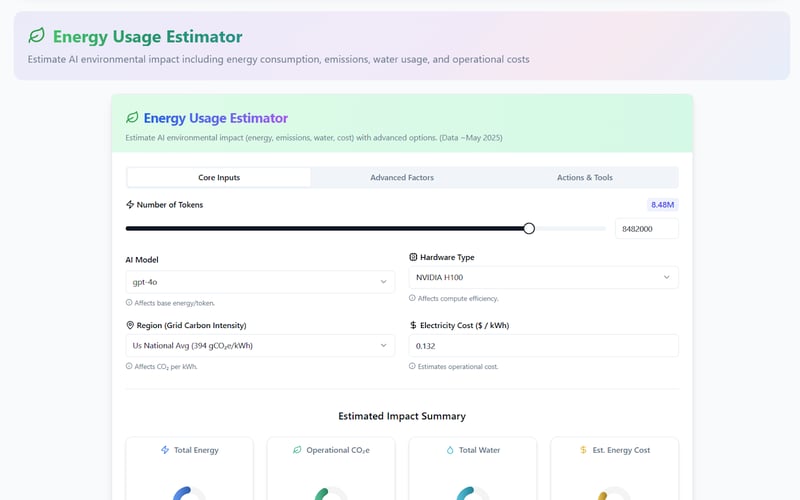Click the Operational CO₂e card label
The image size is (800, 500).
pyautogui.click(x=338, y=450)
